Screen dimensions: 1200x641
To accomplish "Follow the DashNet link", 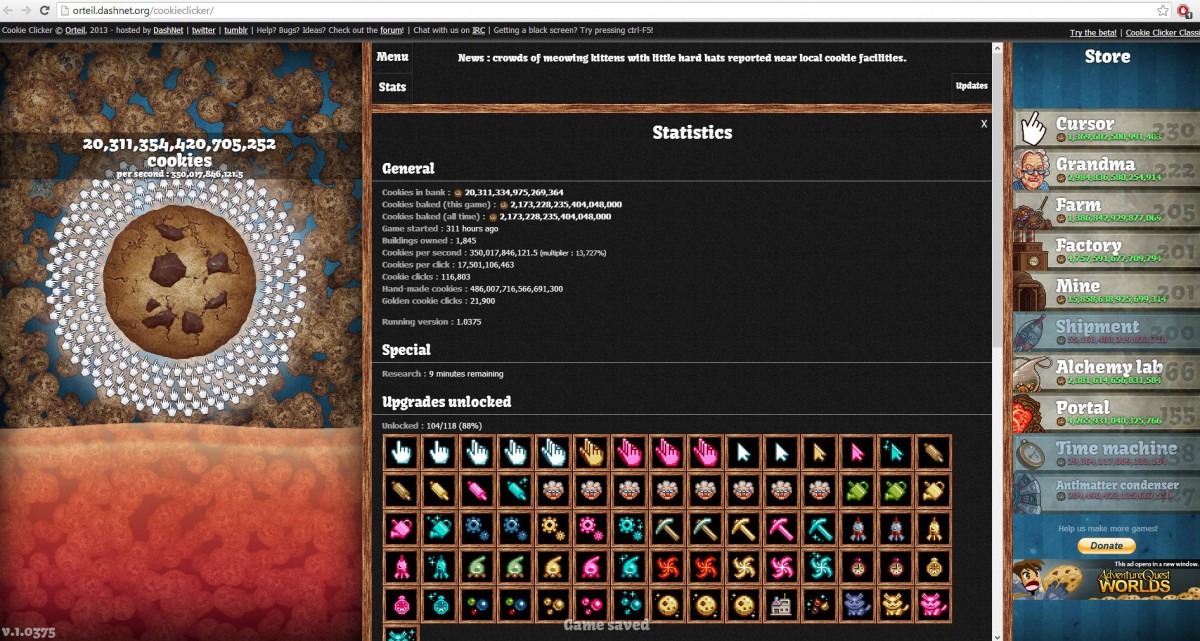I will click(x=168, y=31).
